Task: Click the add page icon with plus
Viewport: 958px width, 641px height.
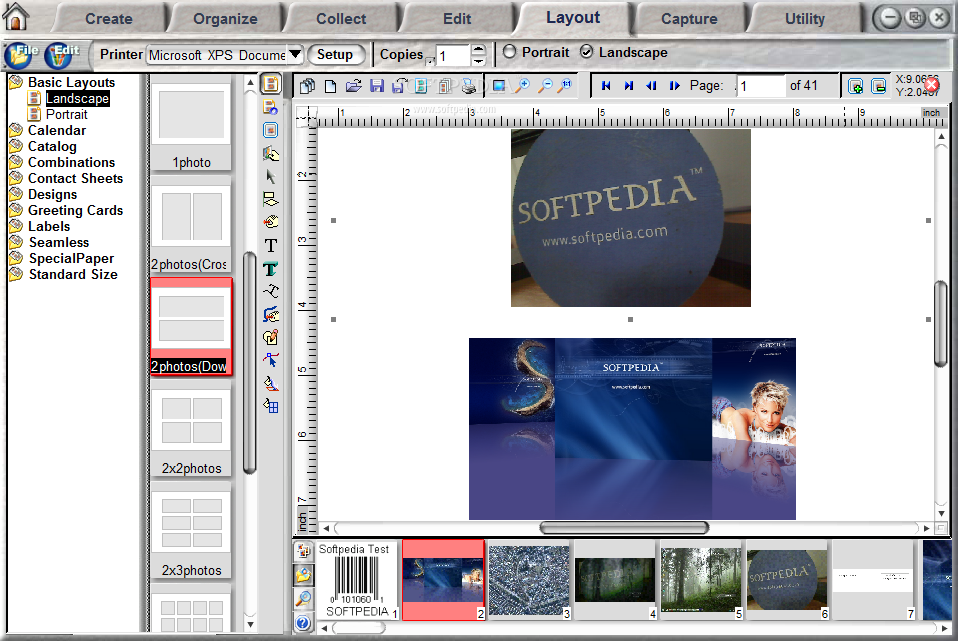Action: [855, 86]
